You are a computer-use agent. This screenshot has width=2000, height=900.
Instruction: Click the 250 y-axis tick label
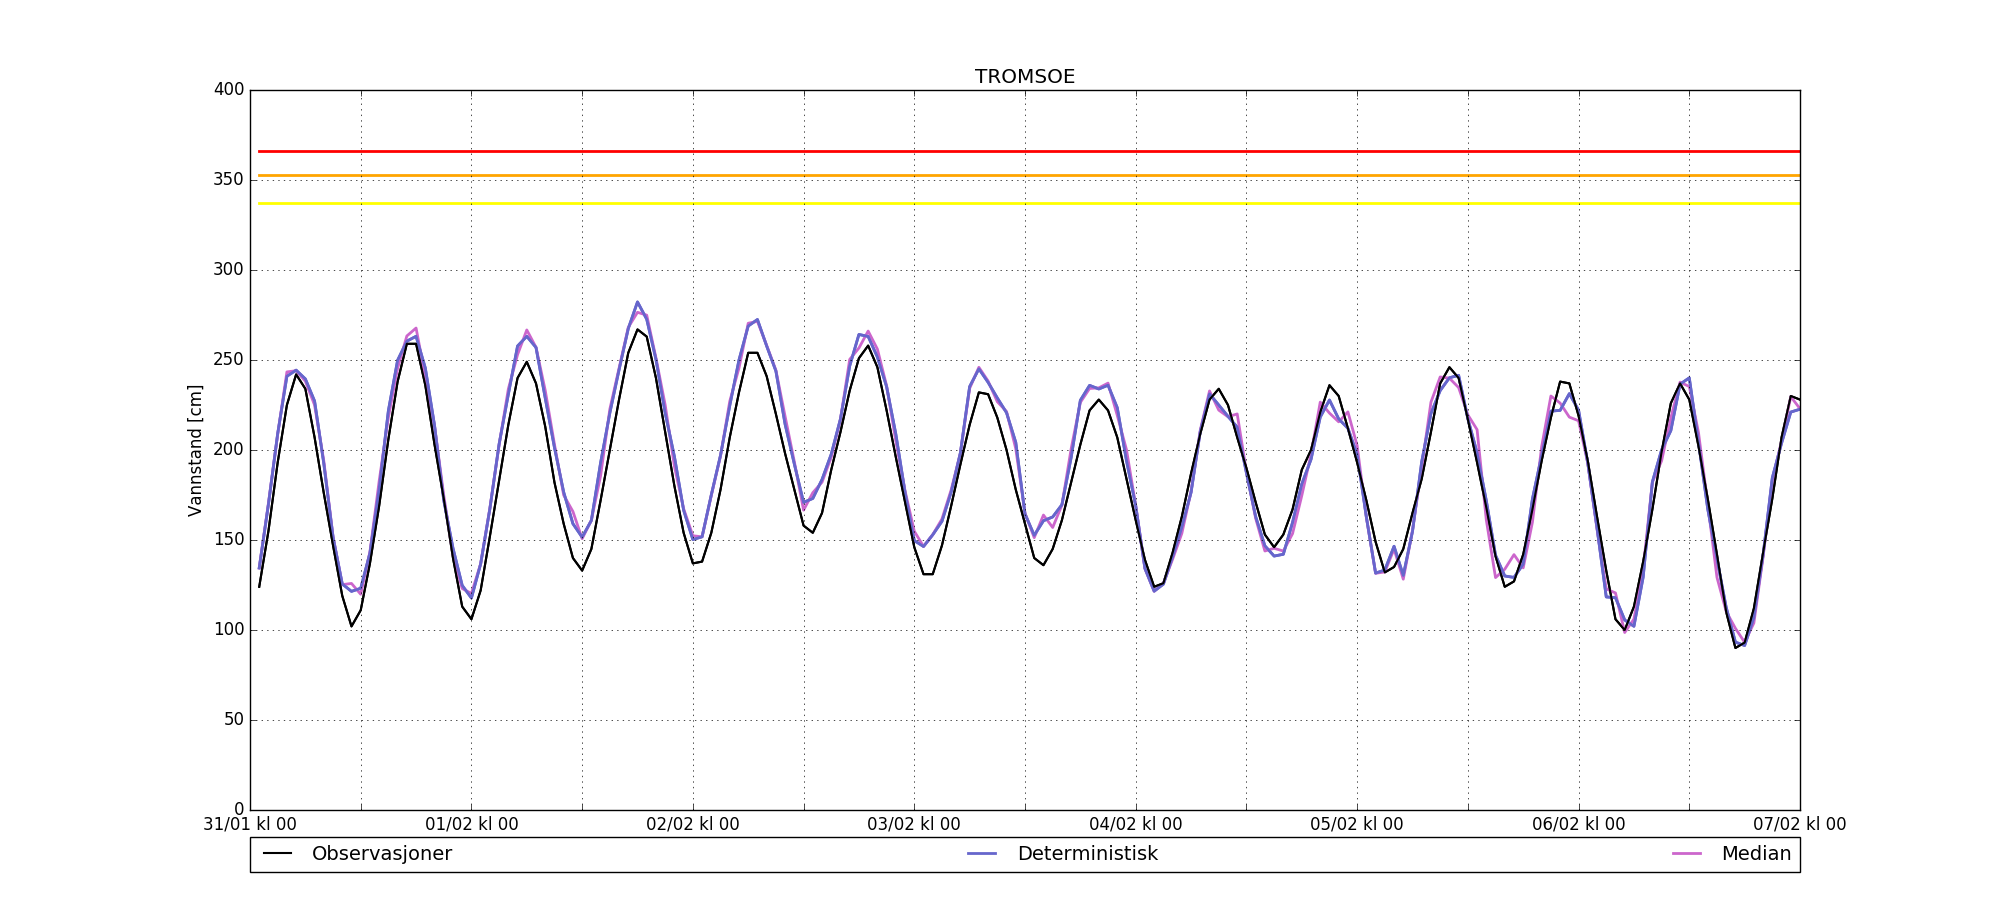pyautogui.click(x=229, y=360)
